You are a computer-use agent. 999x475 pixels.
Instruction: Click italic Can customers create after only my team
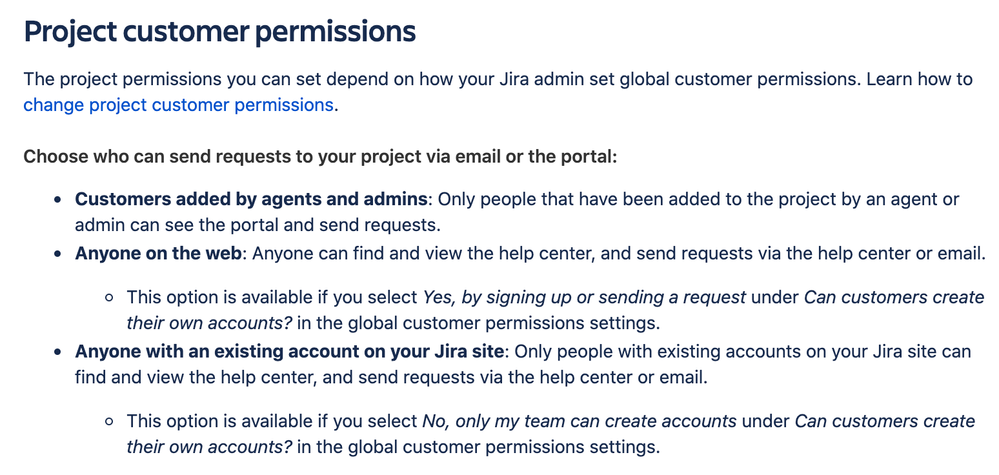pyautogui.click(x=886, y=421)
